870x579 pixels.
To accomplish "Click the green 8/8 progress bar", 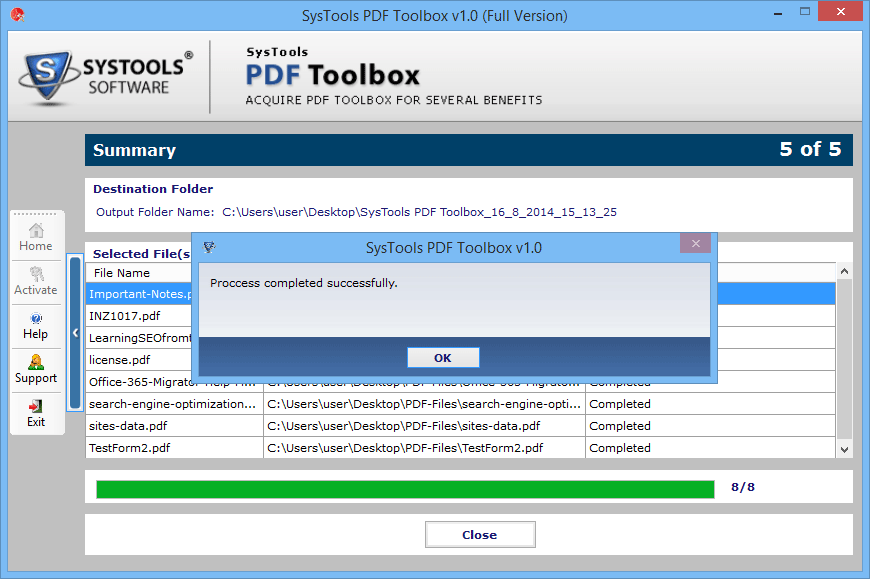I will click(x=405, y=489).
